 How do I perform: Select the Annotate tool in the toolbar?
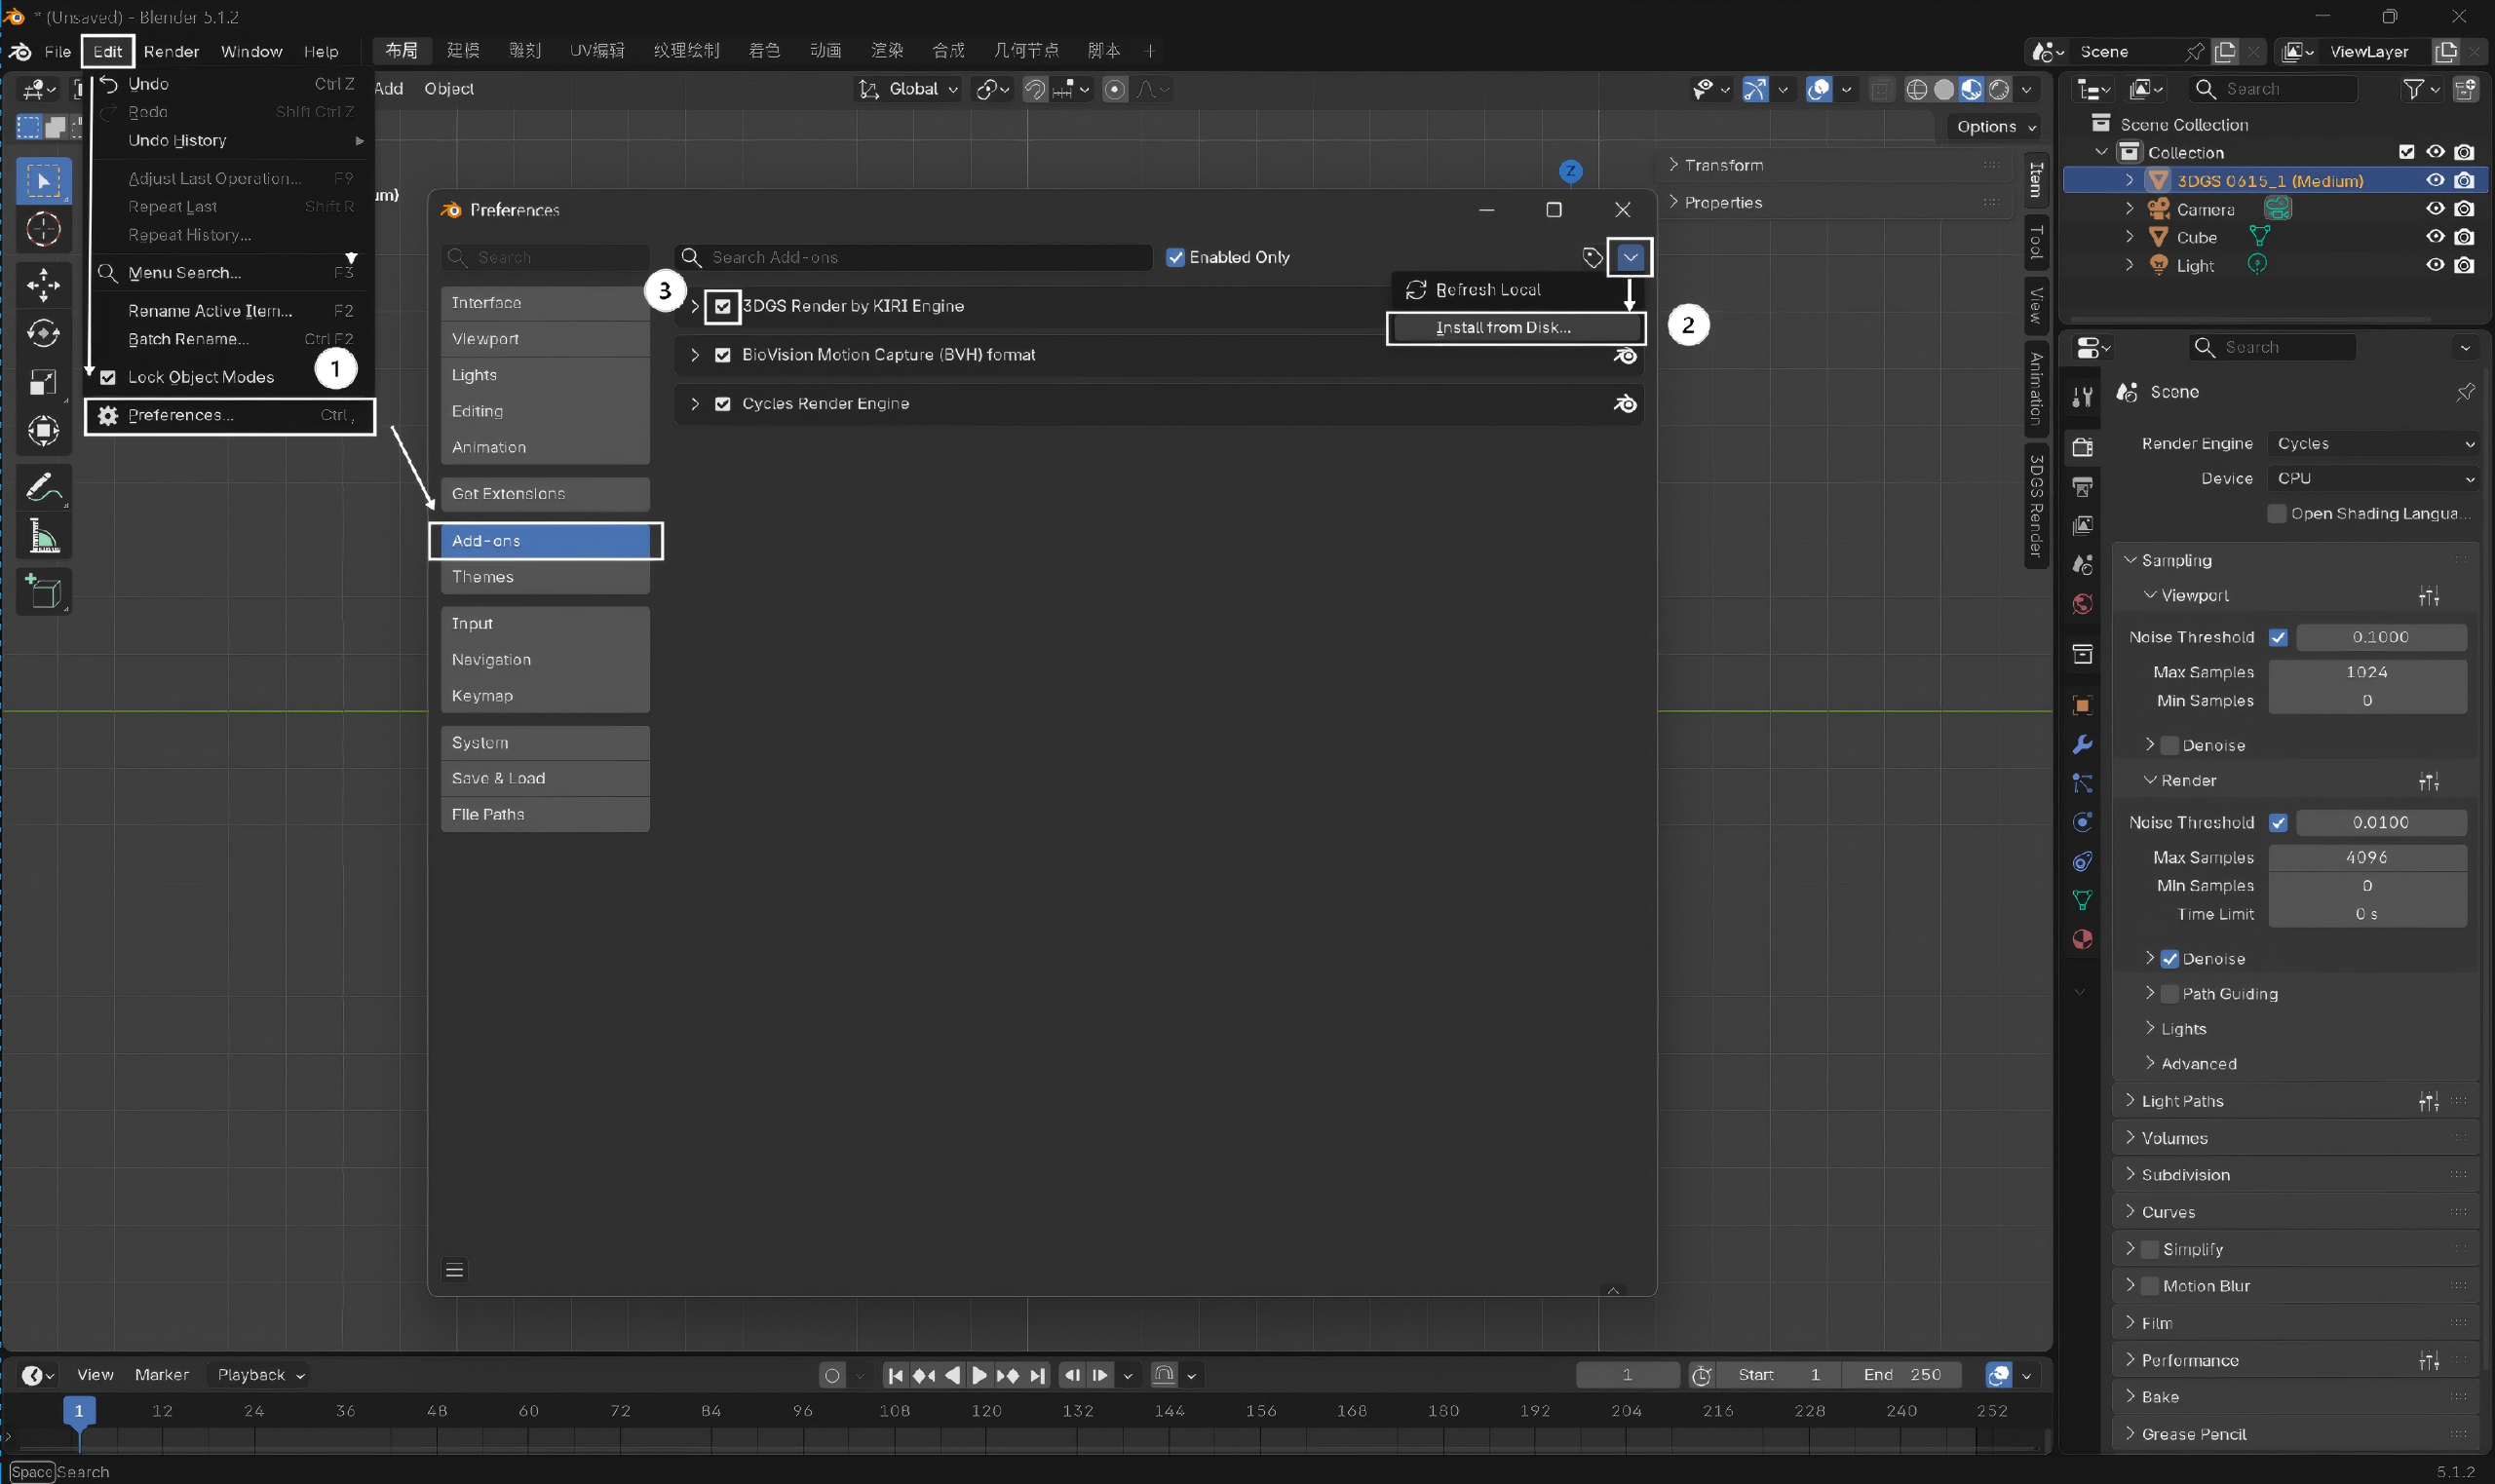[43, 488]
